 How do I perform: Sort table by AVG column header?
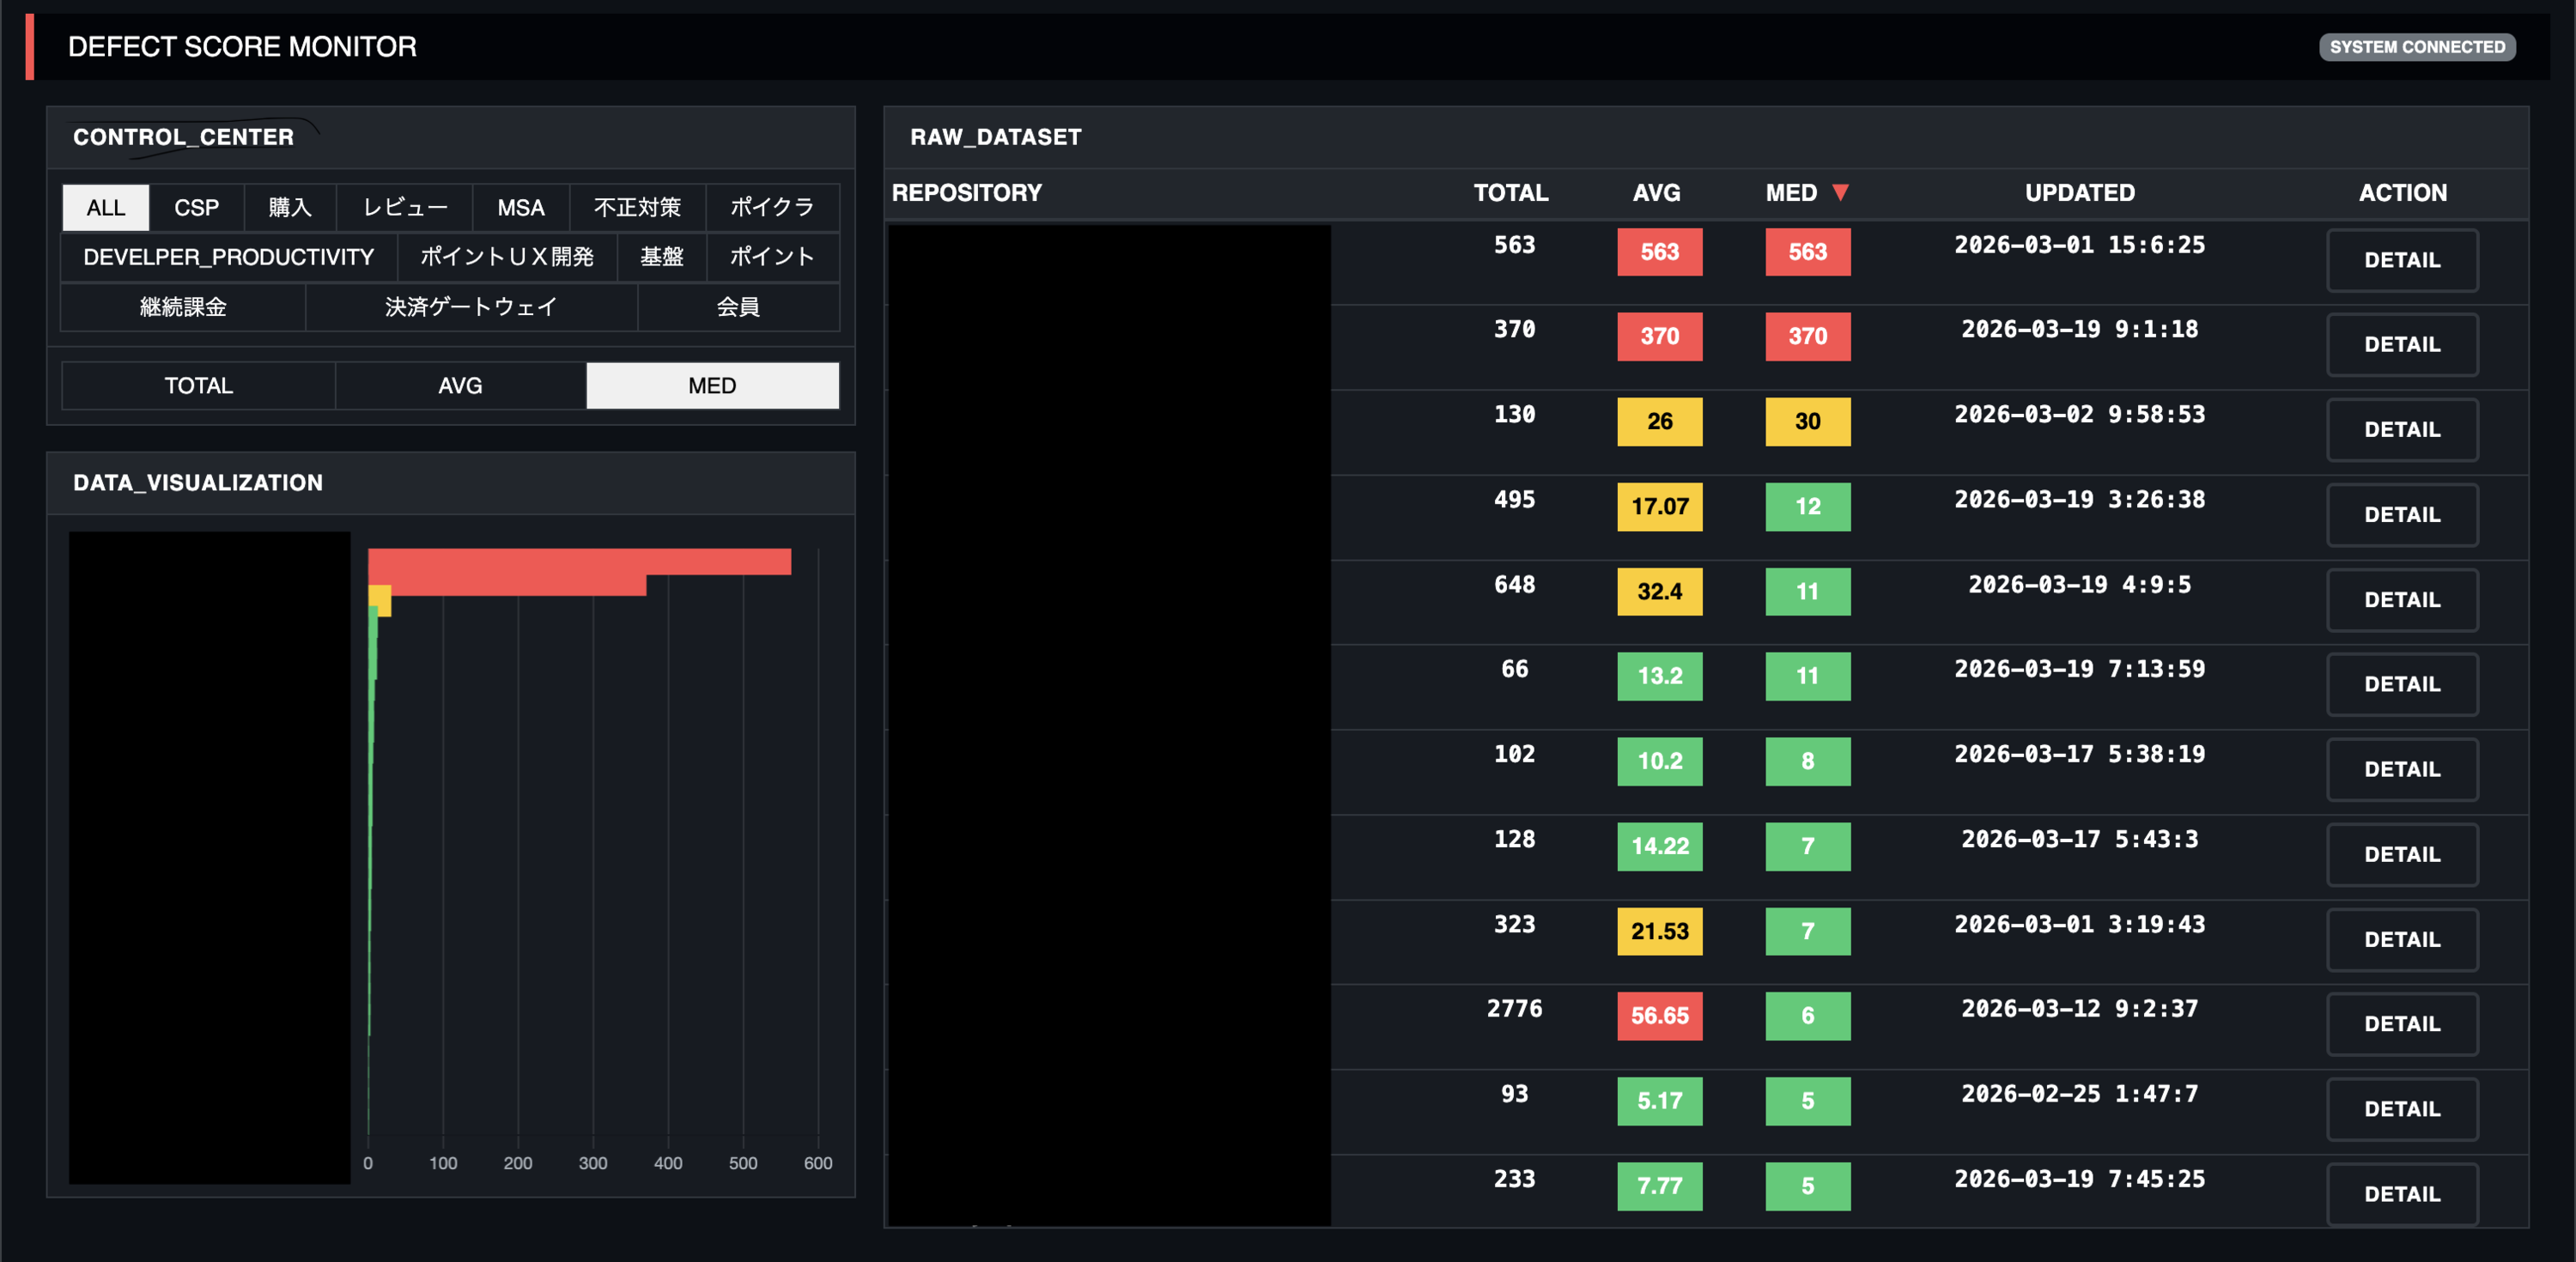tap(1656, 192)
